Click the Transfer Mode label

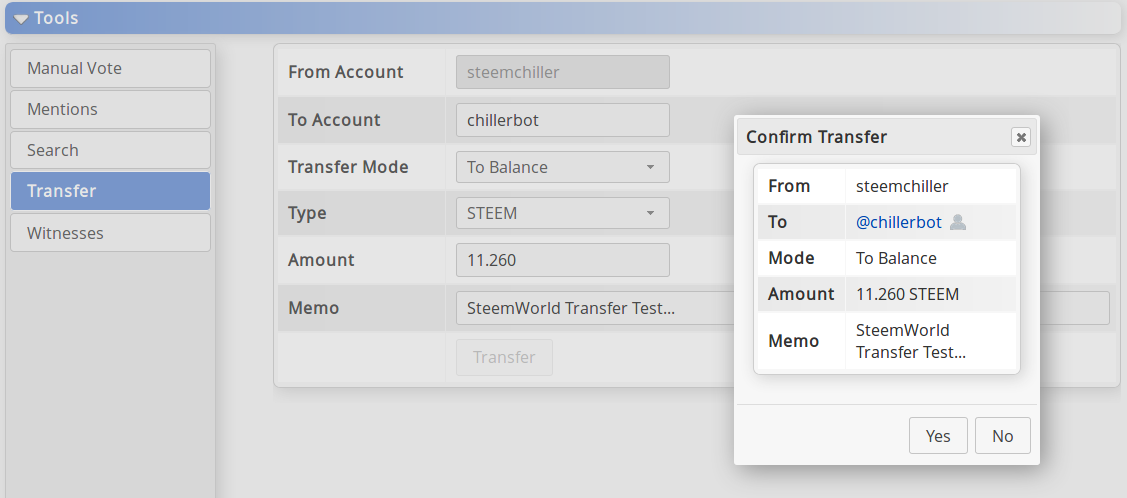pos(348,167)
